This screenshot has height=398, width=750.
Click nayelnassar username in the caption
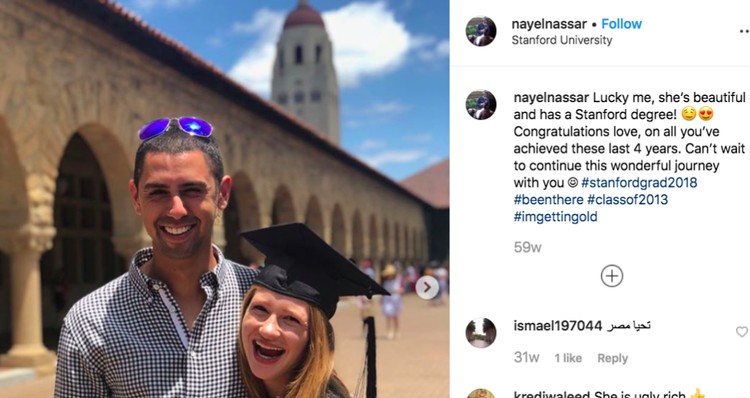[551, 98]
